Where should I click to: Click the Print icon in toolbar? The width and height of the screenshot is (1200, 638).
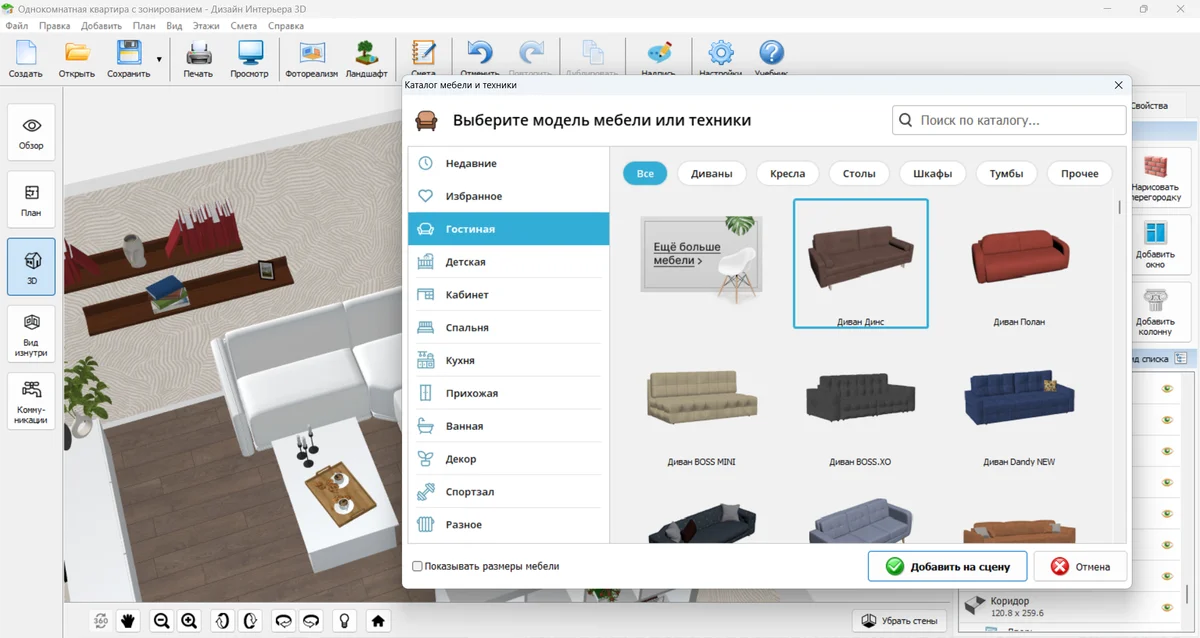[198, 59]
